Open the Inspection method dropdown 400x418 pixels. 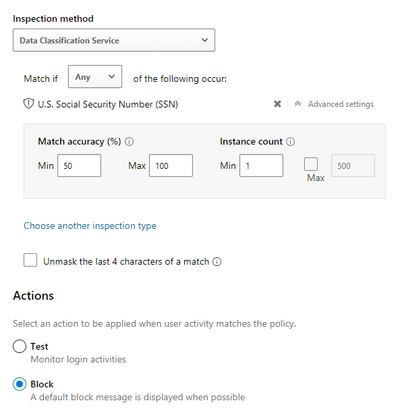tap(114, 40)
